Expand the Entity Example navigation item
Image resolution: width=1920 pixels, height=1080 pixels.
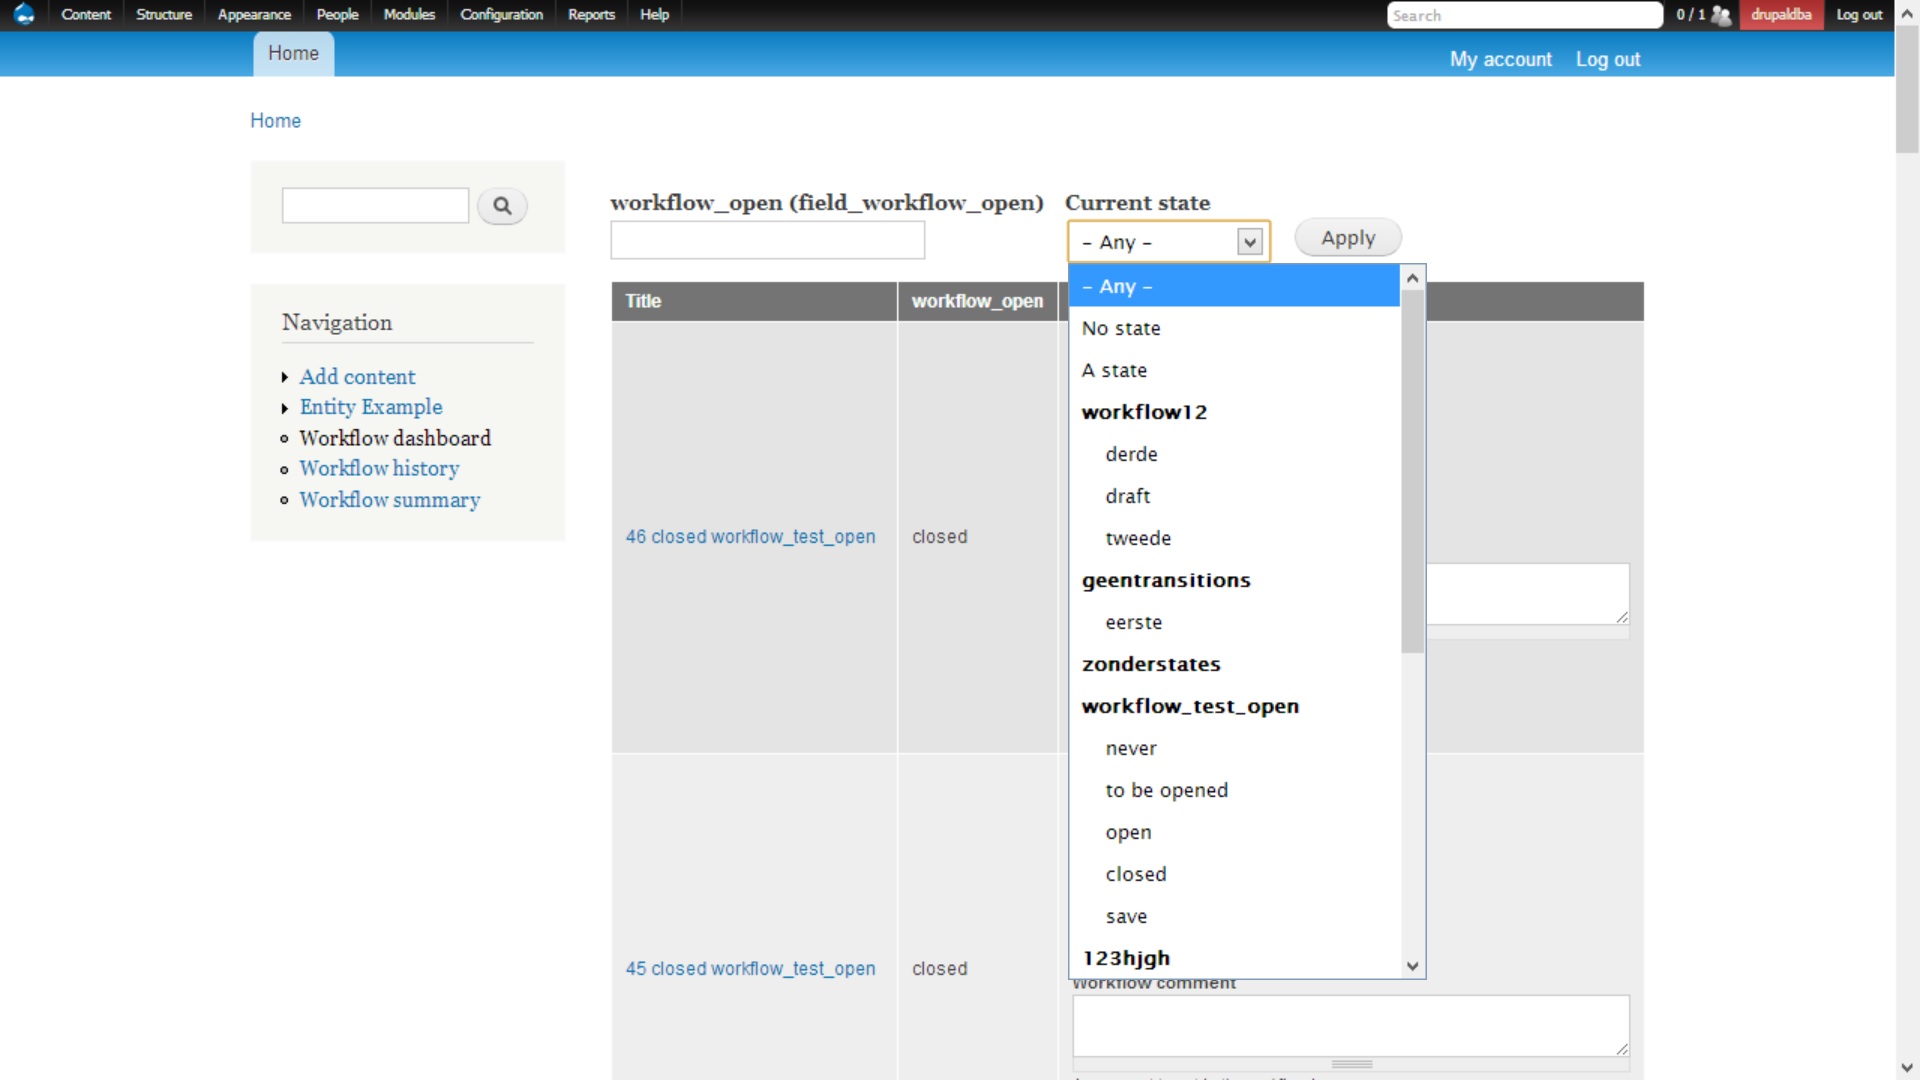click(285, 407)
